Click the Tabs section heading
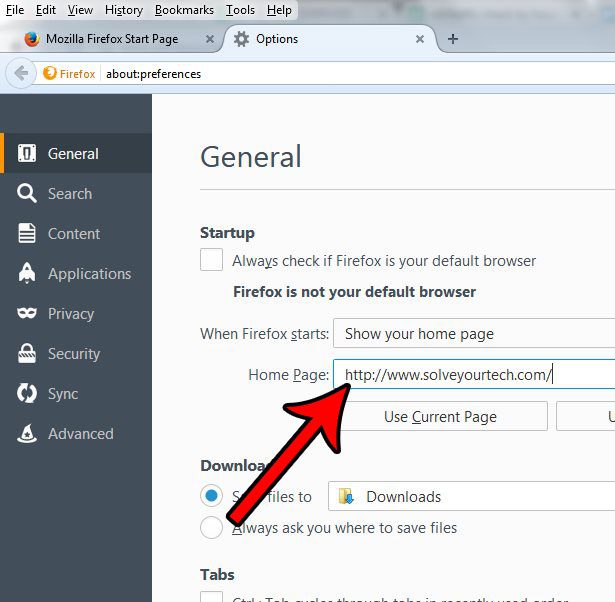615x602 pixels. 217,574
